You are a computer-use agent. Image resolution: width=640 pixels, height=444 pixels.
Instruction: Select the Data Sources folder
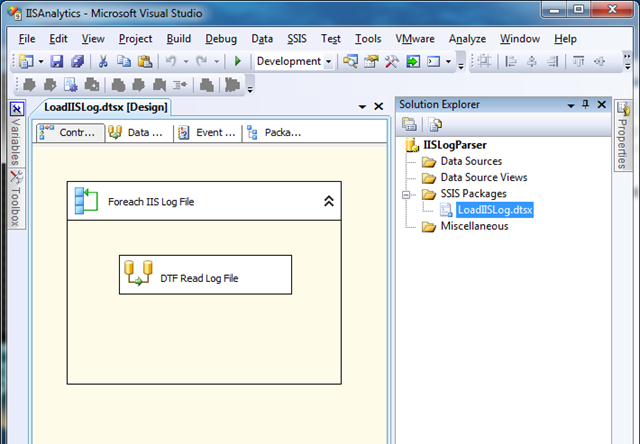471,161
